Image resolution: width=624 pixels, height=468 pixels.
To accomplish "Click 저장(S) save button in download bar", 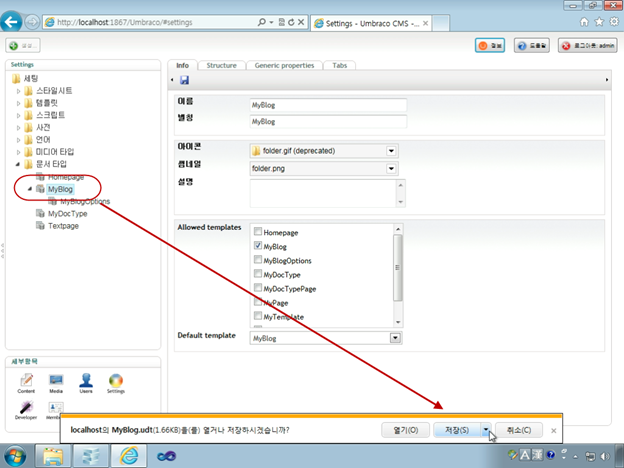I will coord(457,430).
